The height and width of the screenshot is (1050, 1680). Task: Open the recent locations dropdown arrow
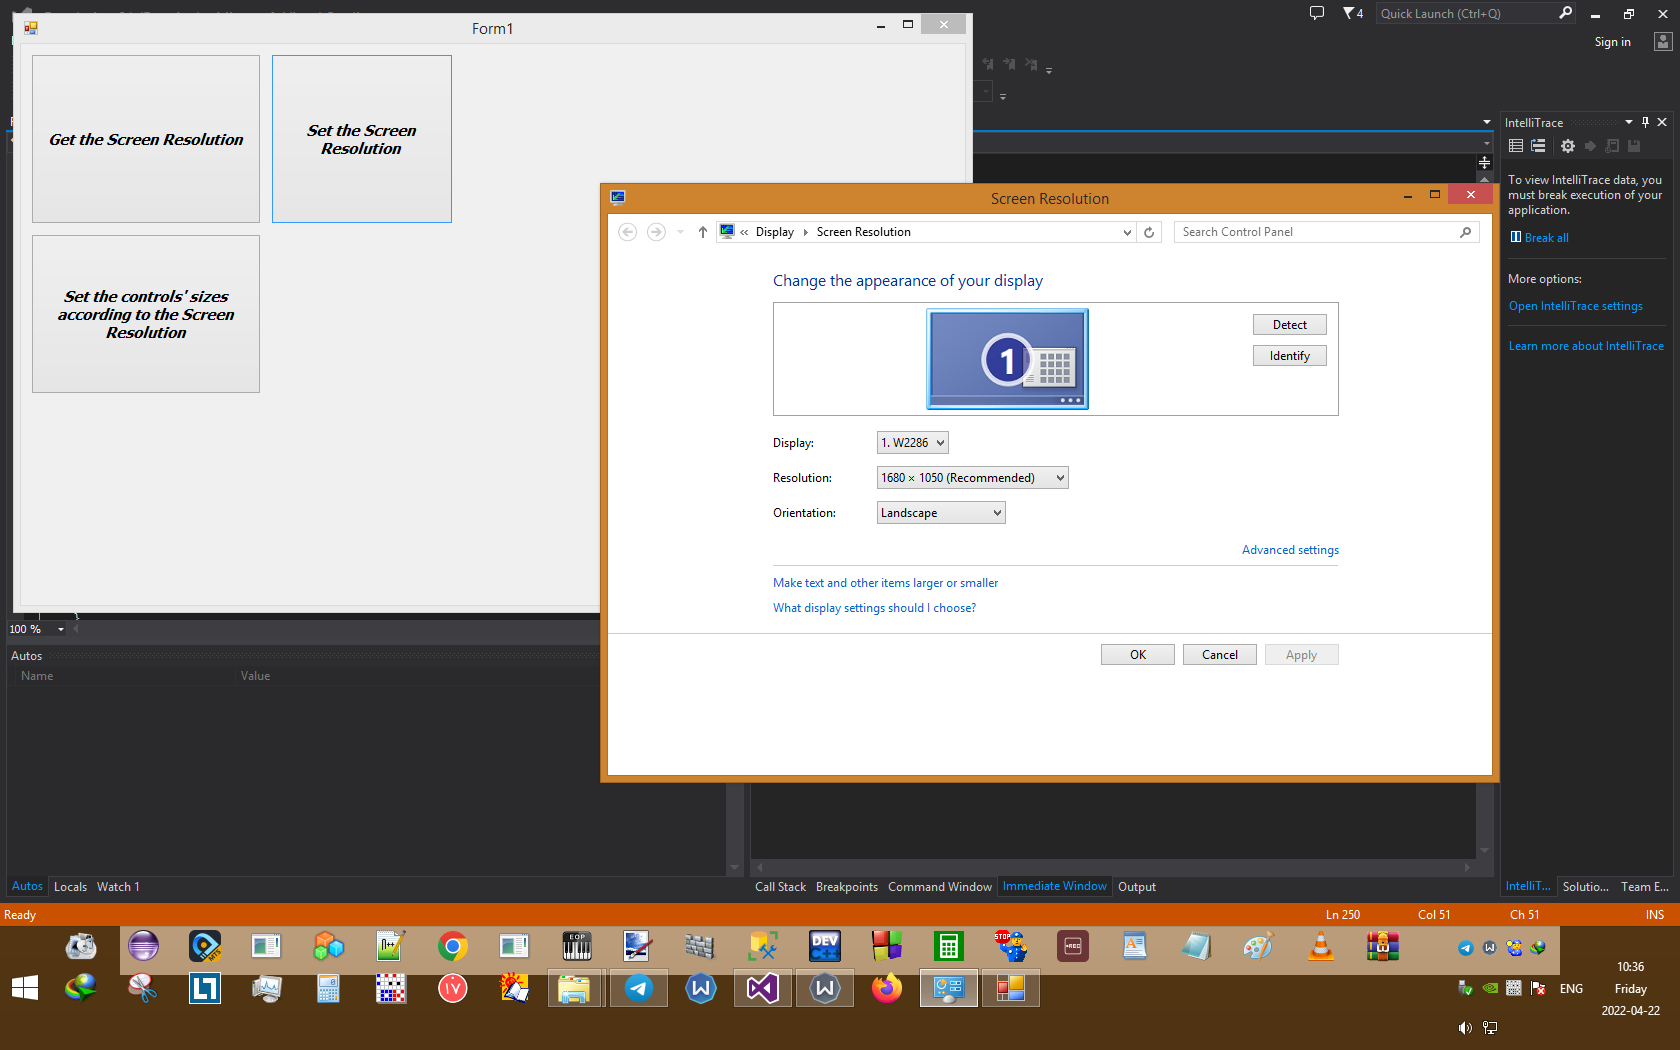point(680,232)
